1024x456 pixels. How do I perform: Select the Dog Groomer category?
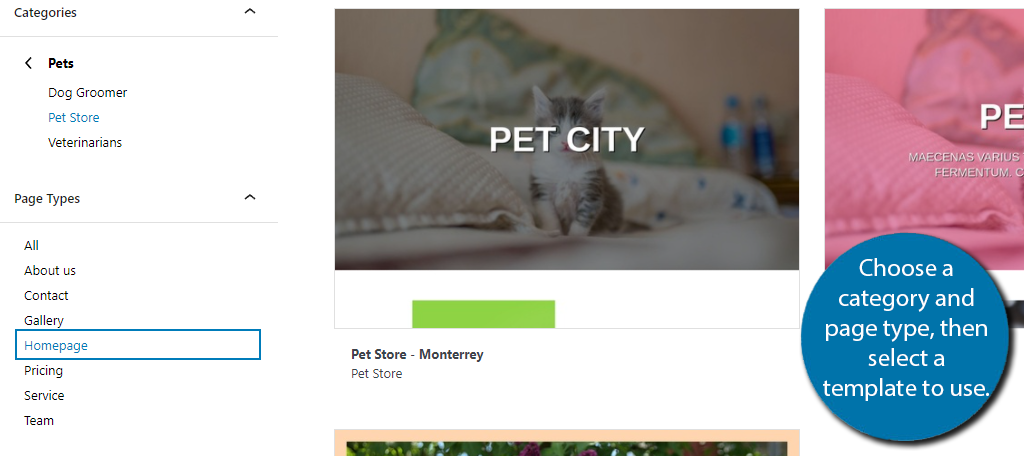coord(88,93)
